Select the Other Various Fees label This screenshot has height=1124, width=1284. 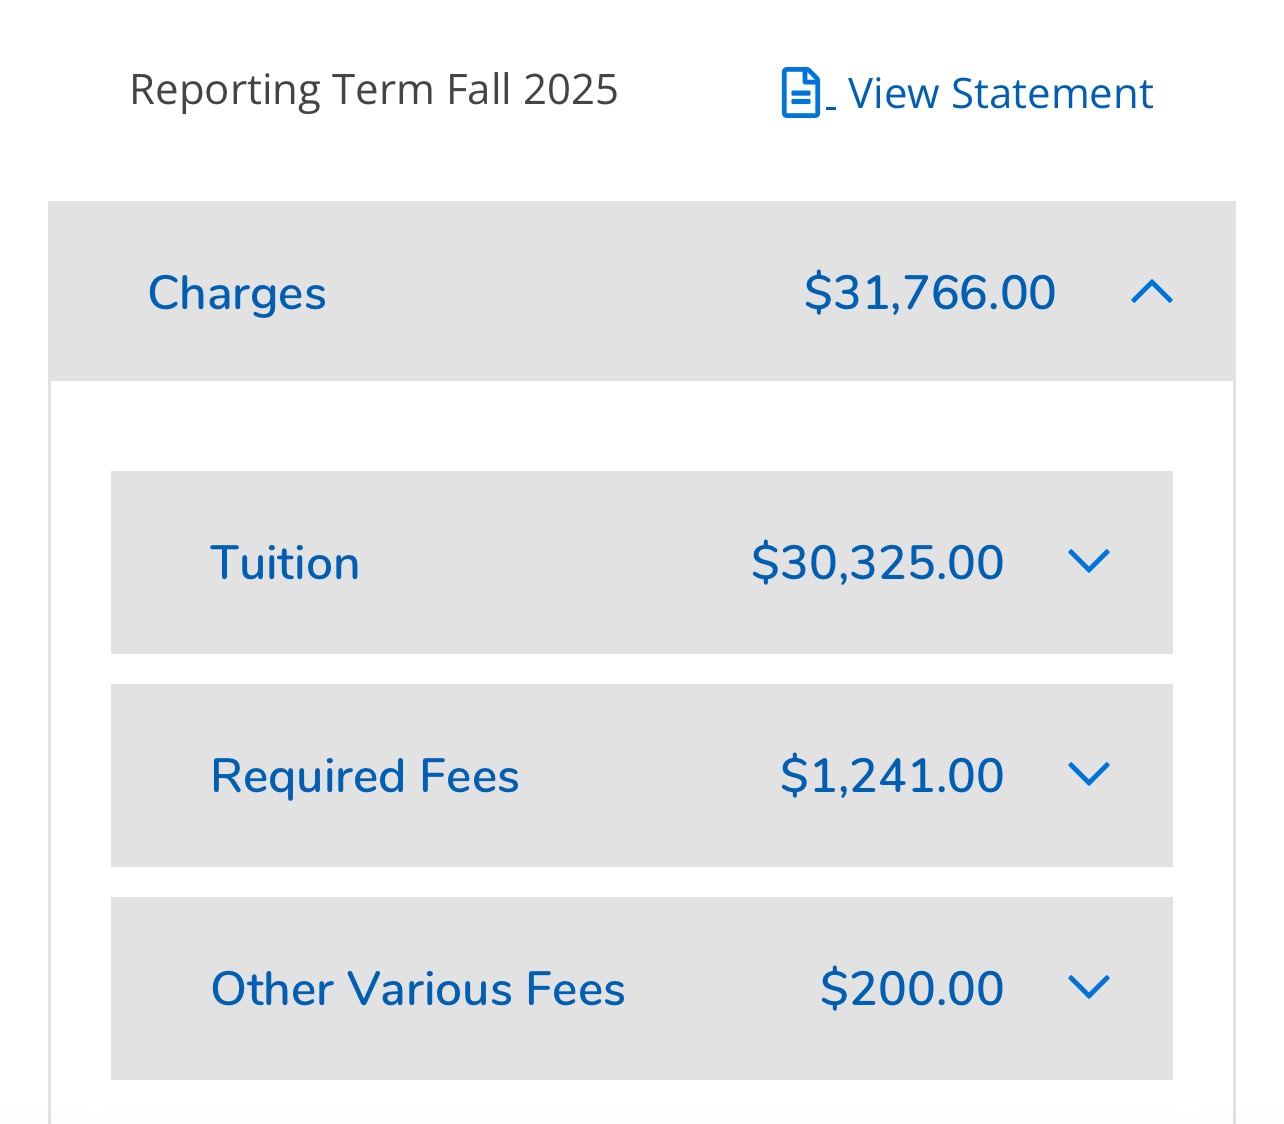click(418, 989)
